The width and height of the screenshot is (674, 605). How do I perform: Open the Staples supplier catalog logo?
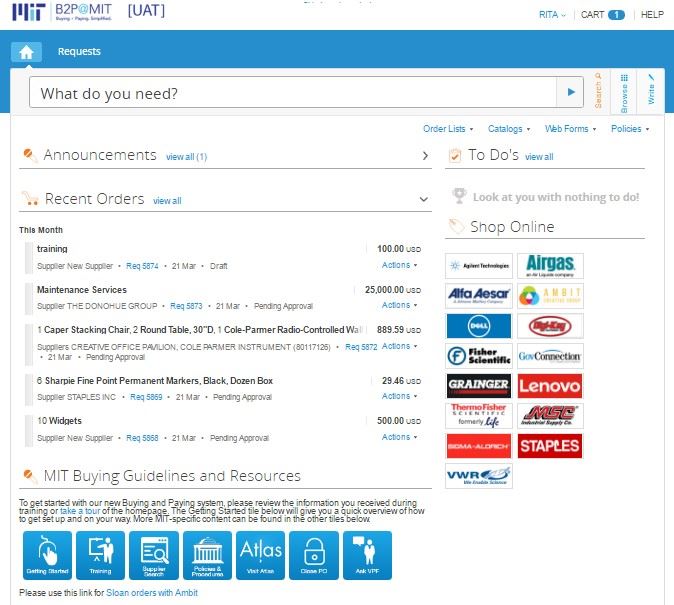(549, 446)
